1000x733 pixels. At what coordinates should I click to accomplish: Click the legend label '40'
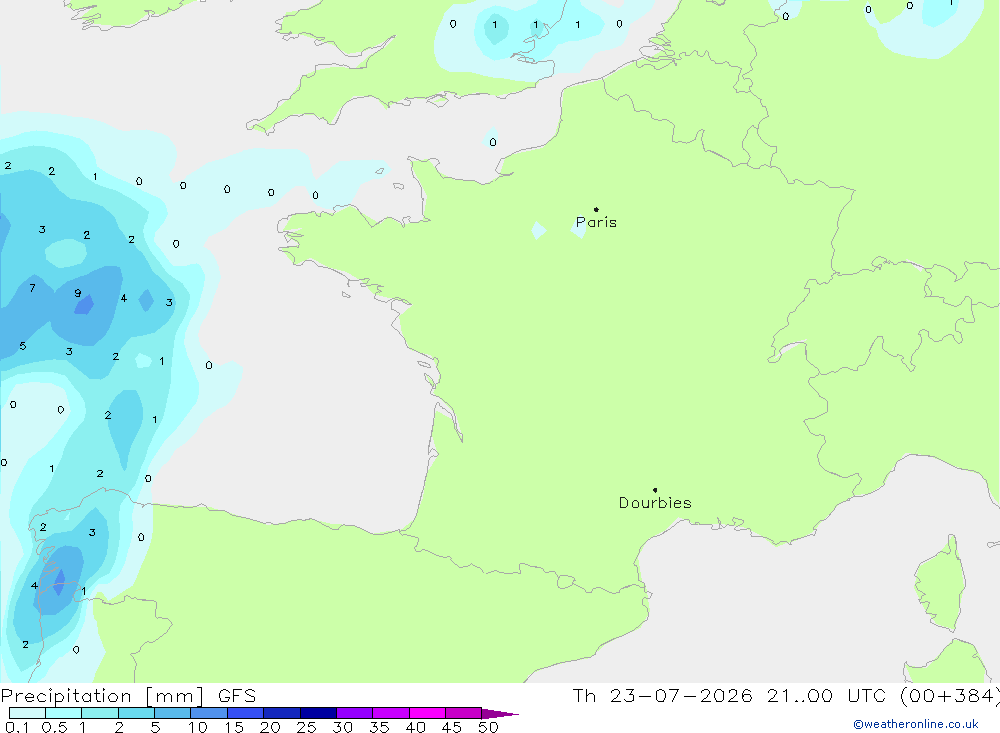click(415, 727)
